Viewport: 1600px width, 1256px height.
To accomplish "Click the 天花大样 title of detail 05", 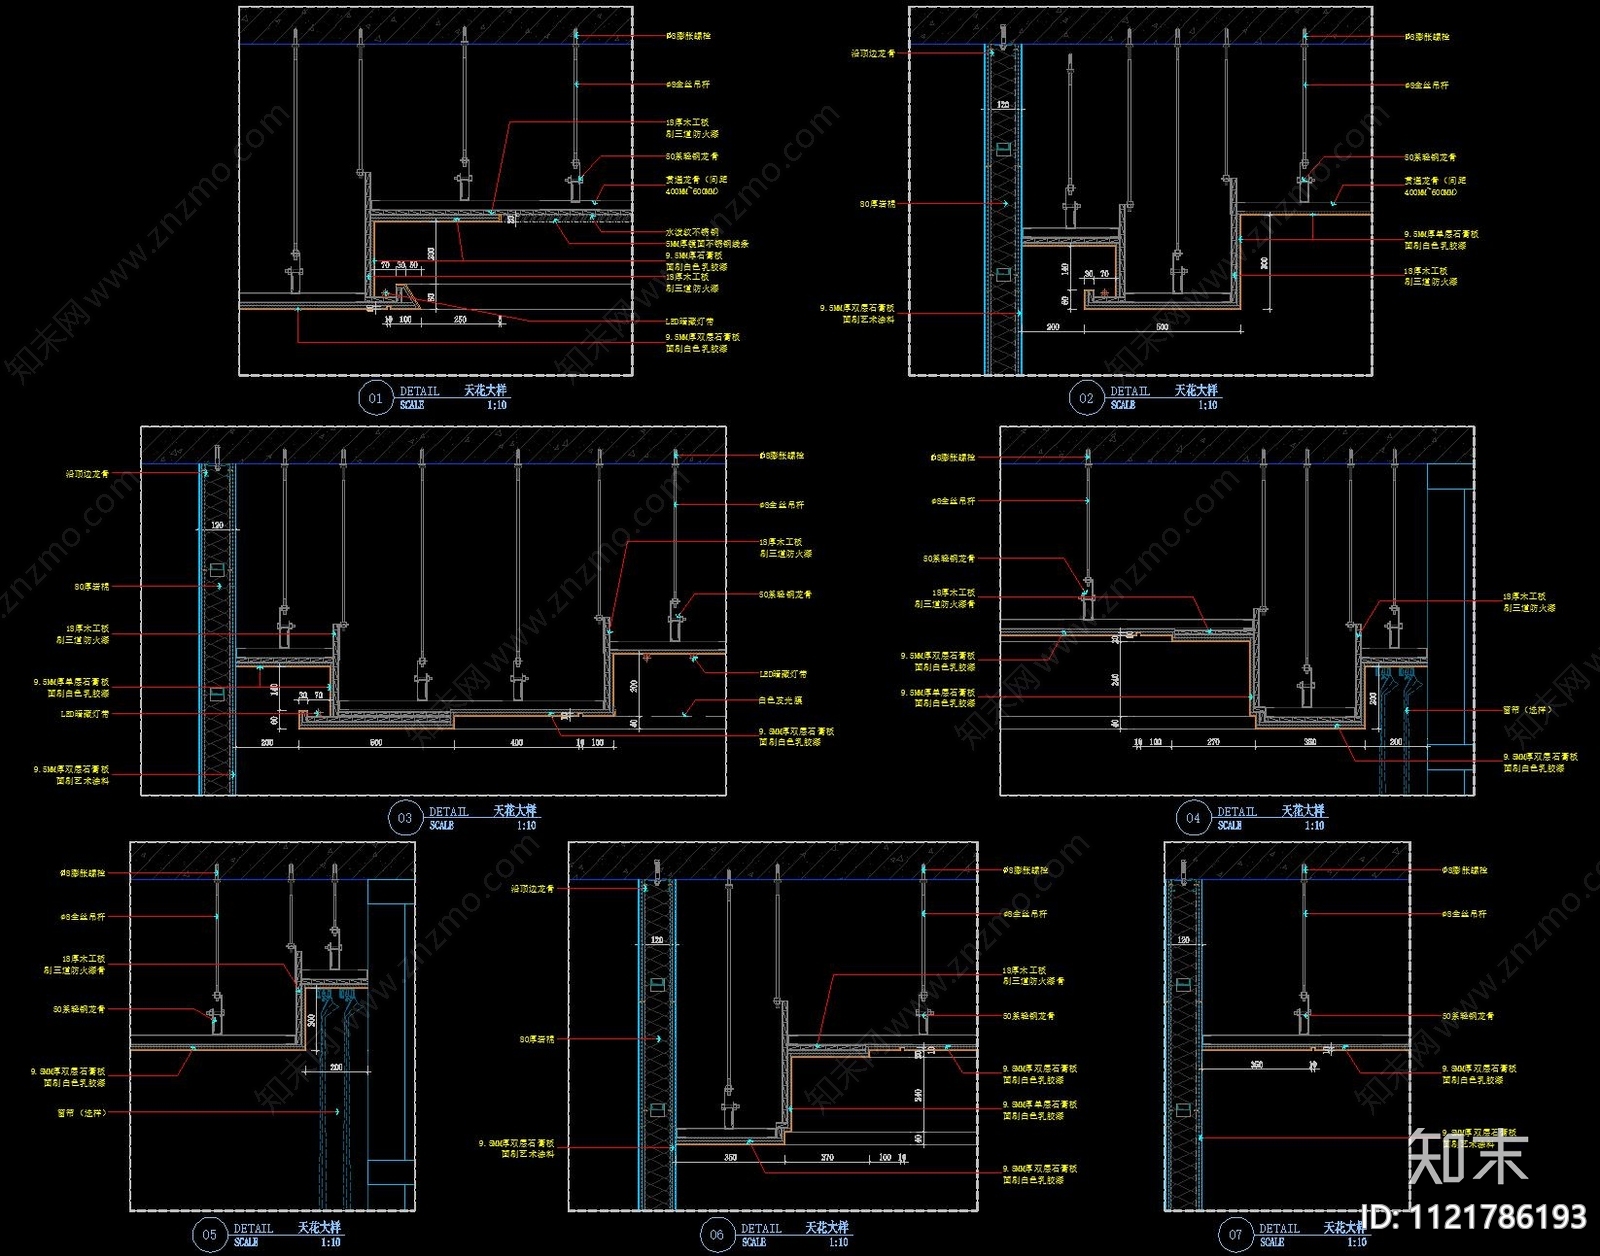I will [x=319, y=1227].
